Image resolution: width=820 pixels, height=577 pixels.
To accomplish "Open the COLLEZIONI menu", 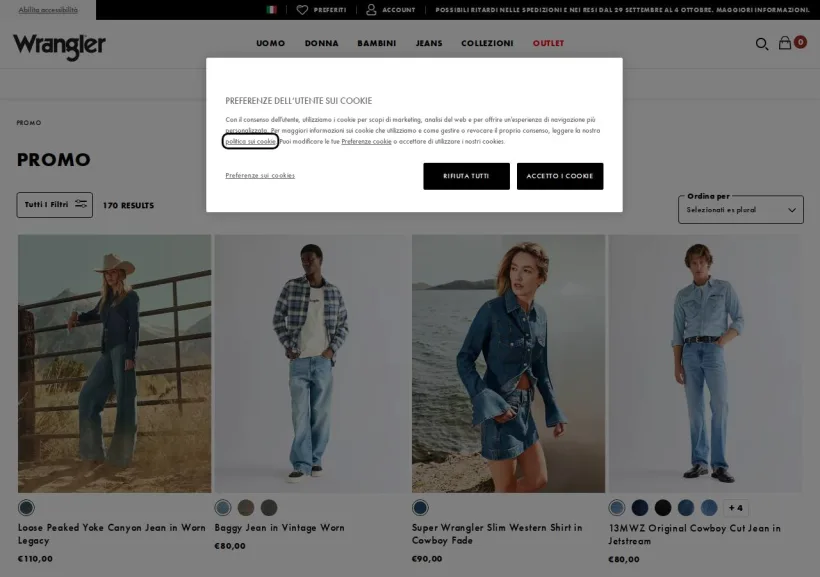I will (487, 43).
